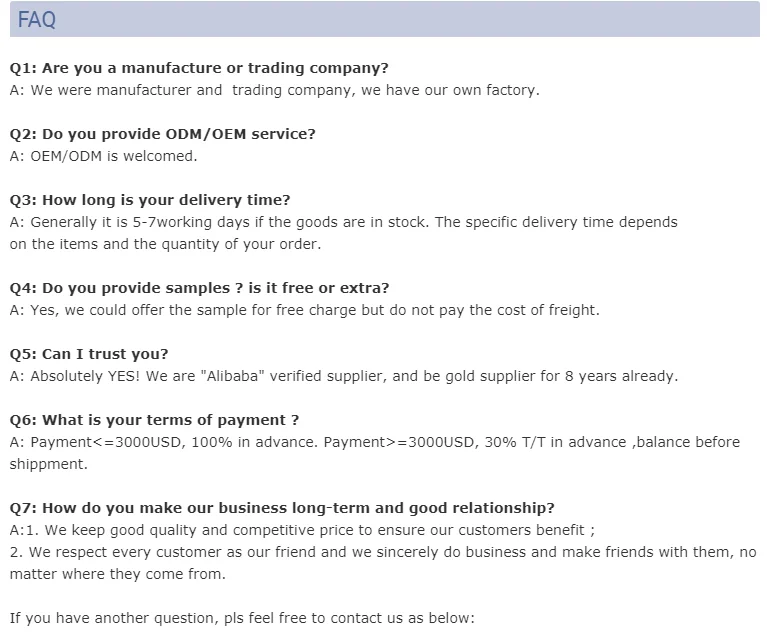Click the answer about cost of freight
This screenshot has width=767, height=644.
point(304,310)
